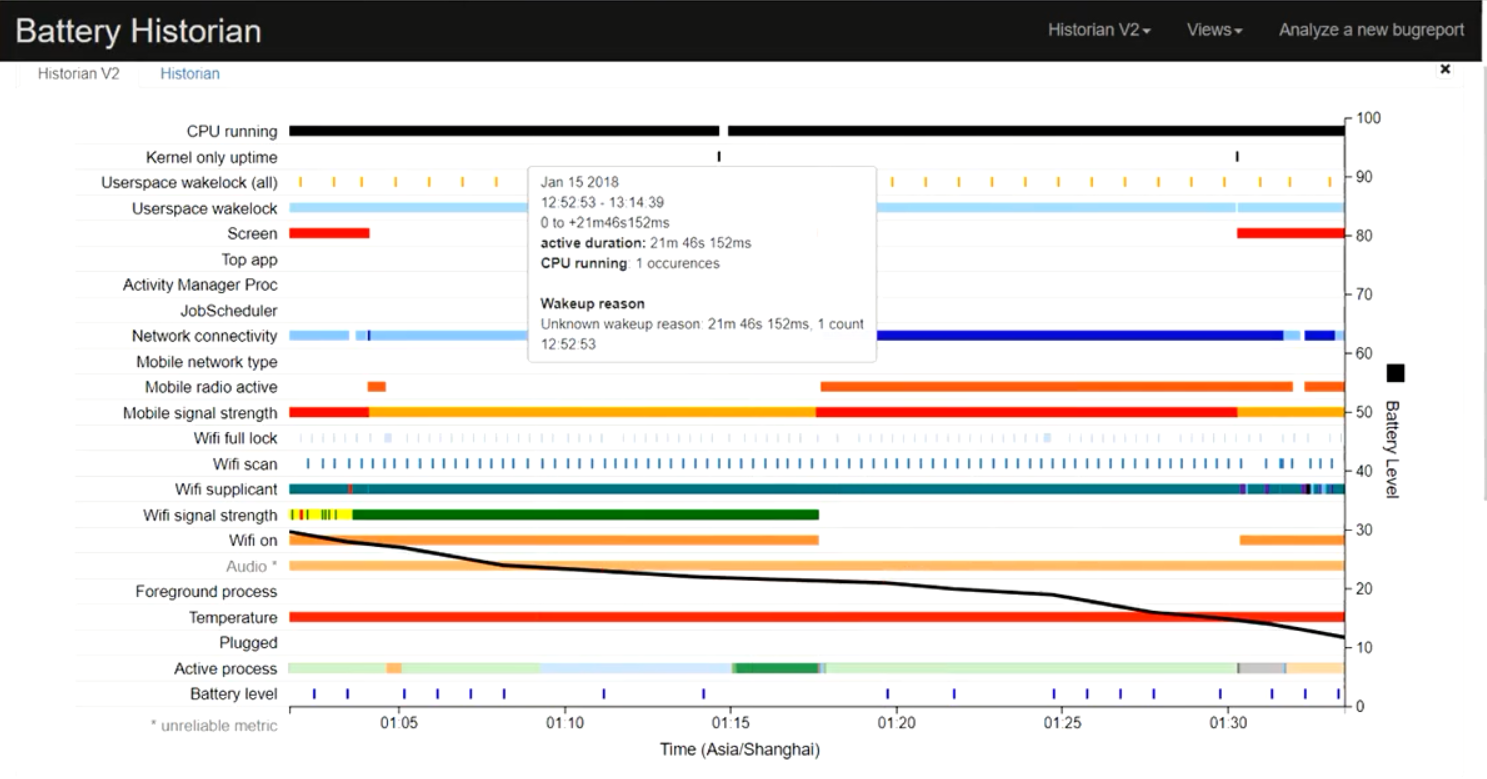Viewport: 1487px width, 779px height.
Task: Click the JobScheduler row label
Action: pos(229,311)
